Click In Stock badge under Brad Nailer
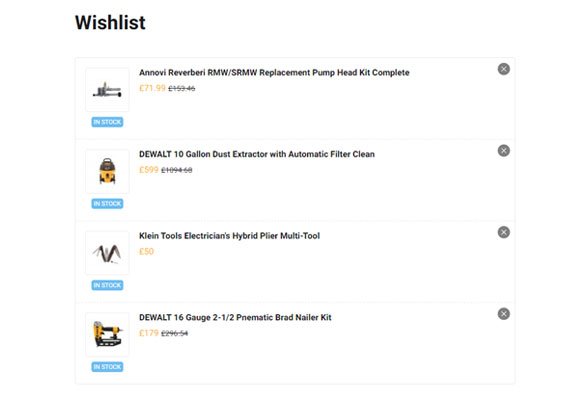This screenshot has height=407, width=588. [107, 367]
